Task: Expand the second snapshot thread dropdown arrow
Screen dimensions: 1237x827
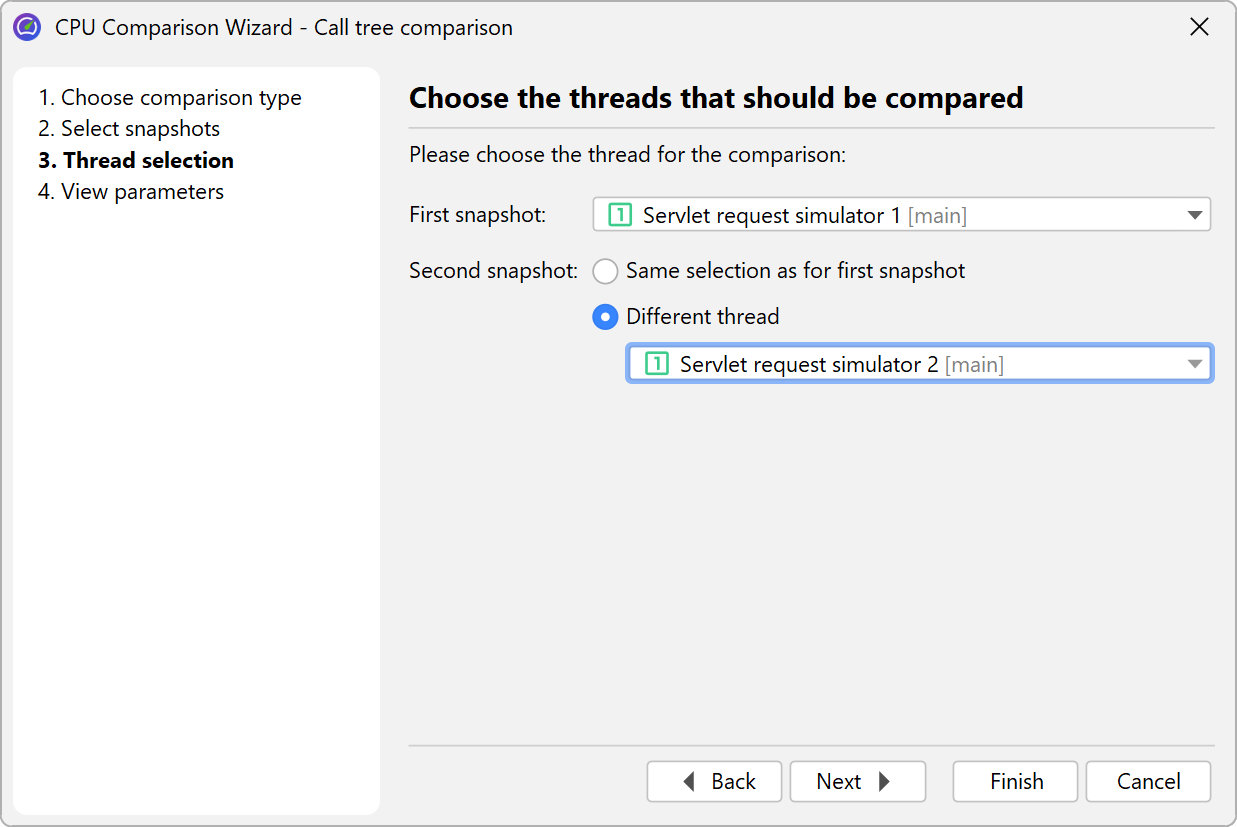Action: click(1195, 364)
